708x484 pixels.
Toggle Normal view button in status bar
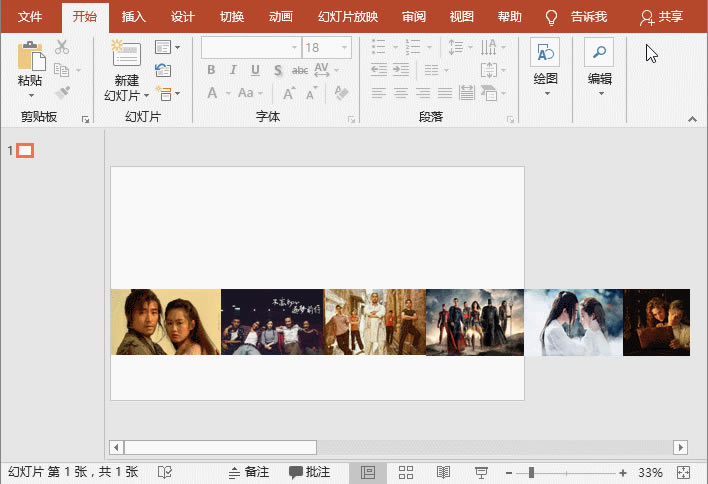pos(368,472)
